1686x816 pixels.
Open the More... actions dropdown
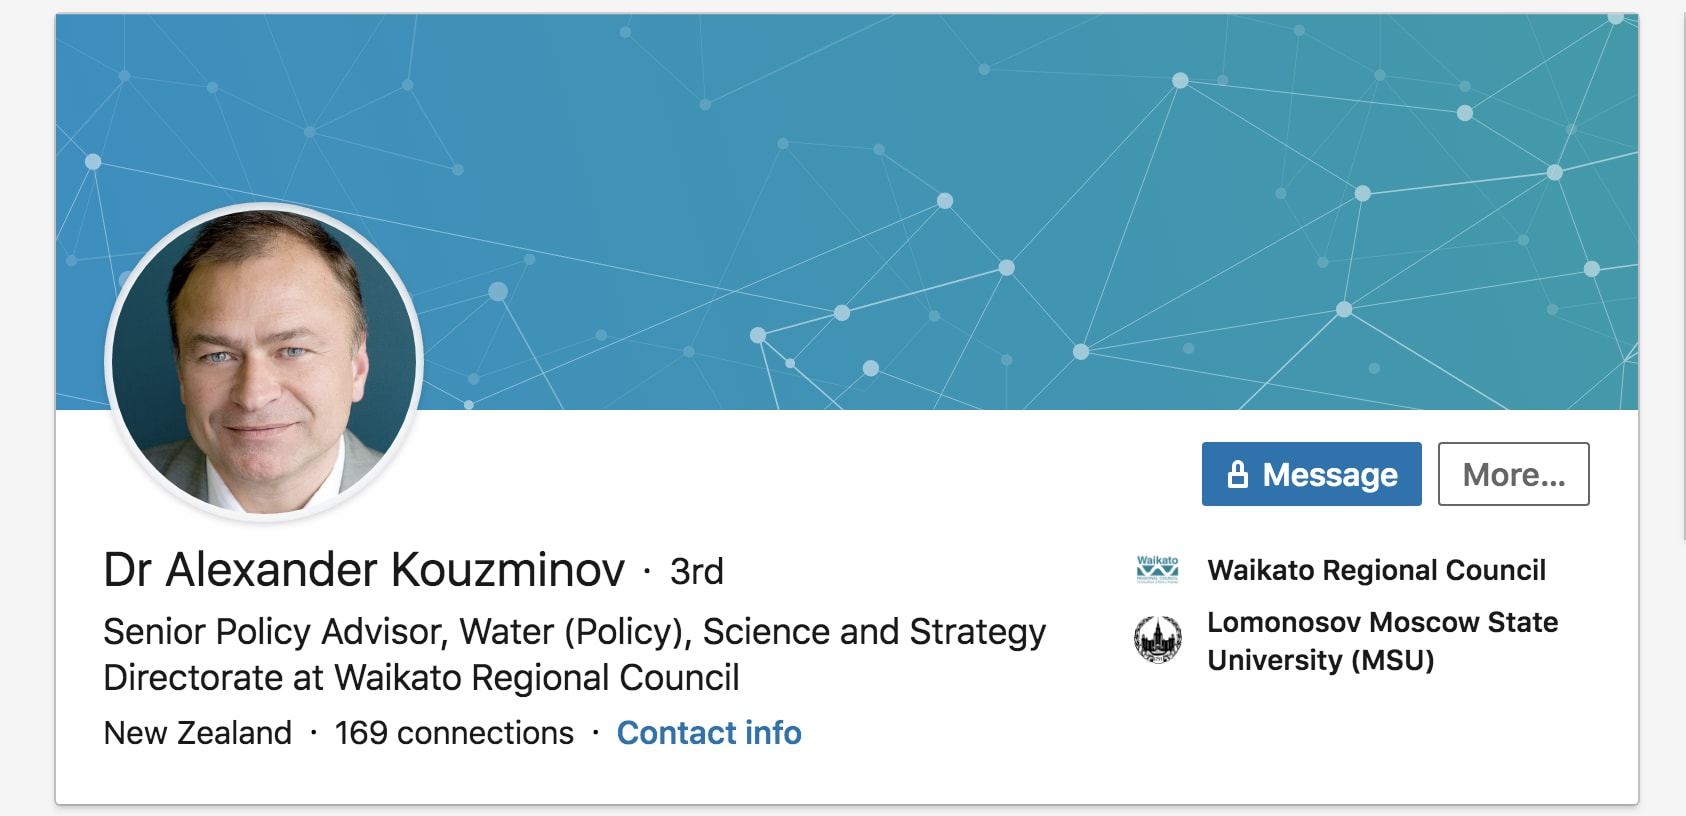pyautogui.click(x=1513, y=474)
